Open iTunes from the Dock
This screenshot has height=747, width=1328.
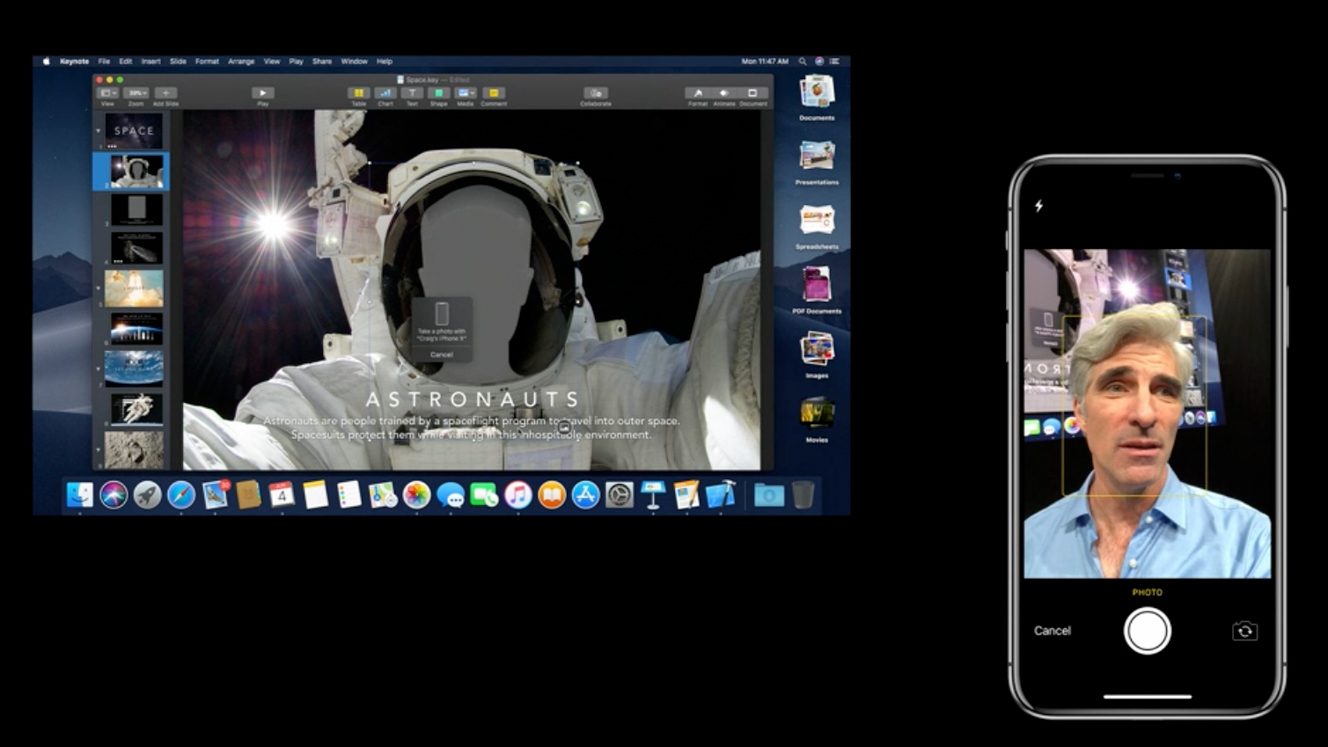pos(518,494)
